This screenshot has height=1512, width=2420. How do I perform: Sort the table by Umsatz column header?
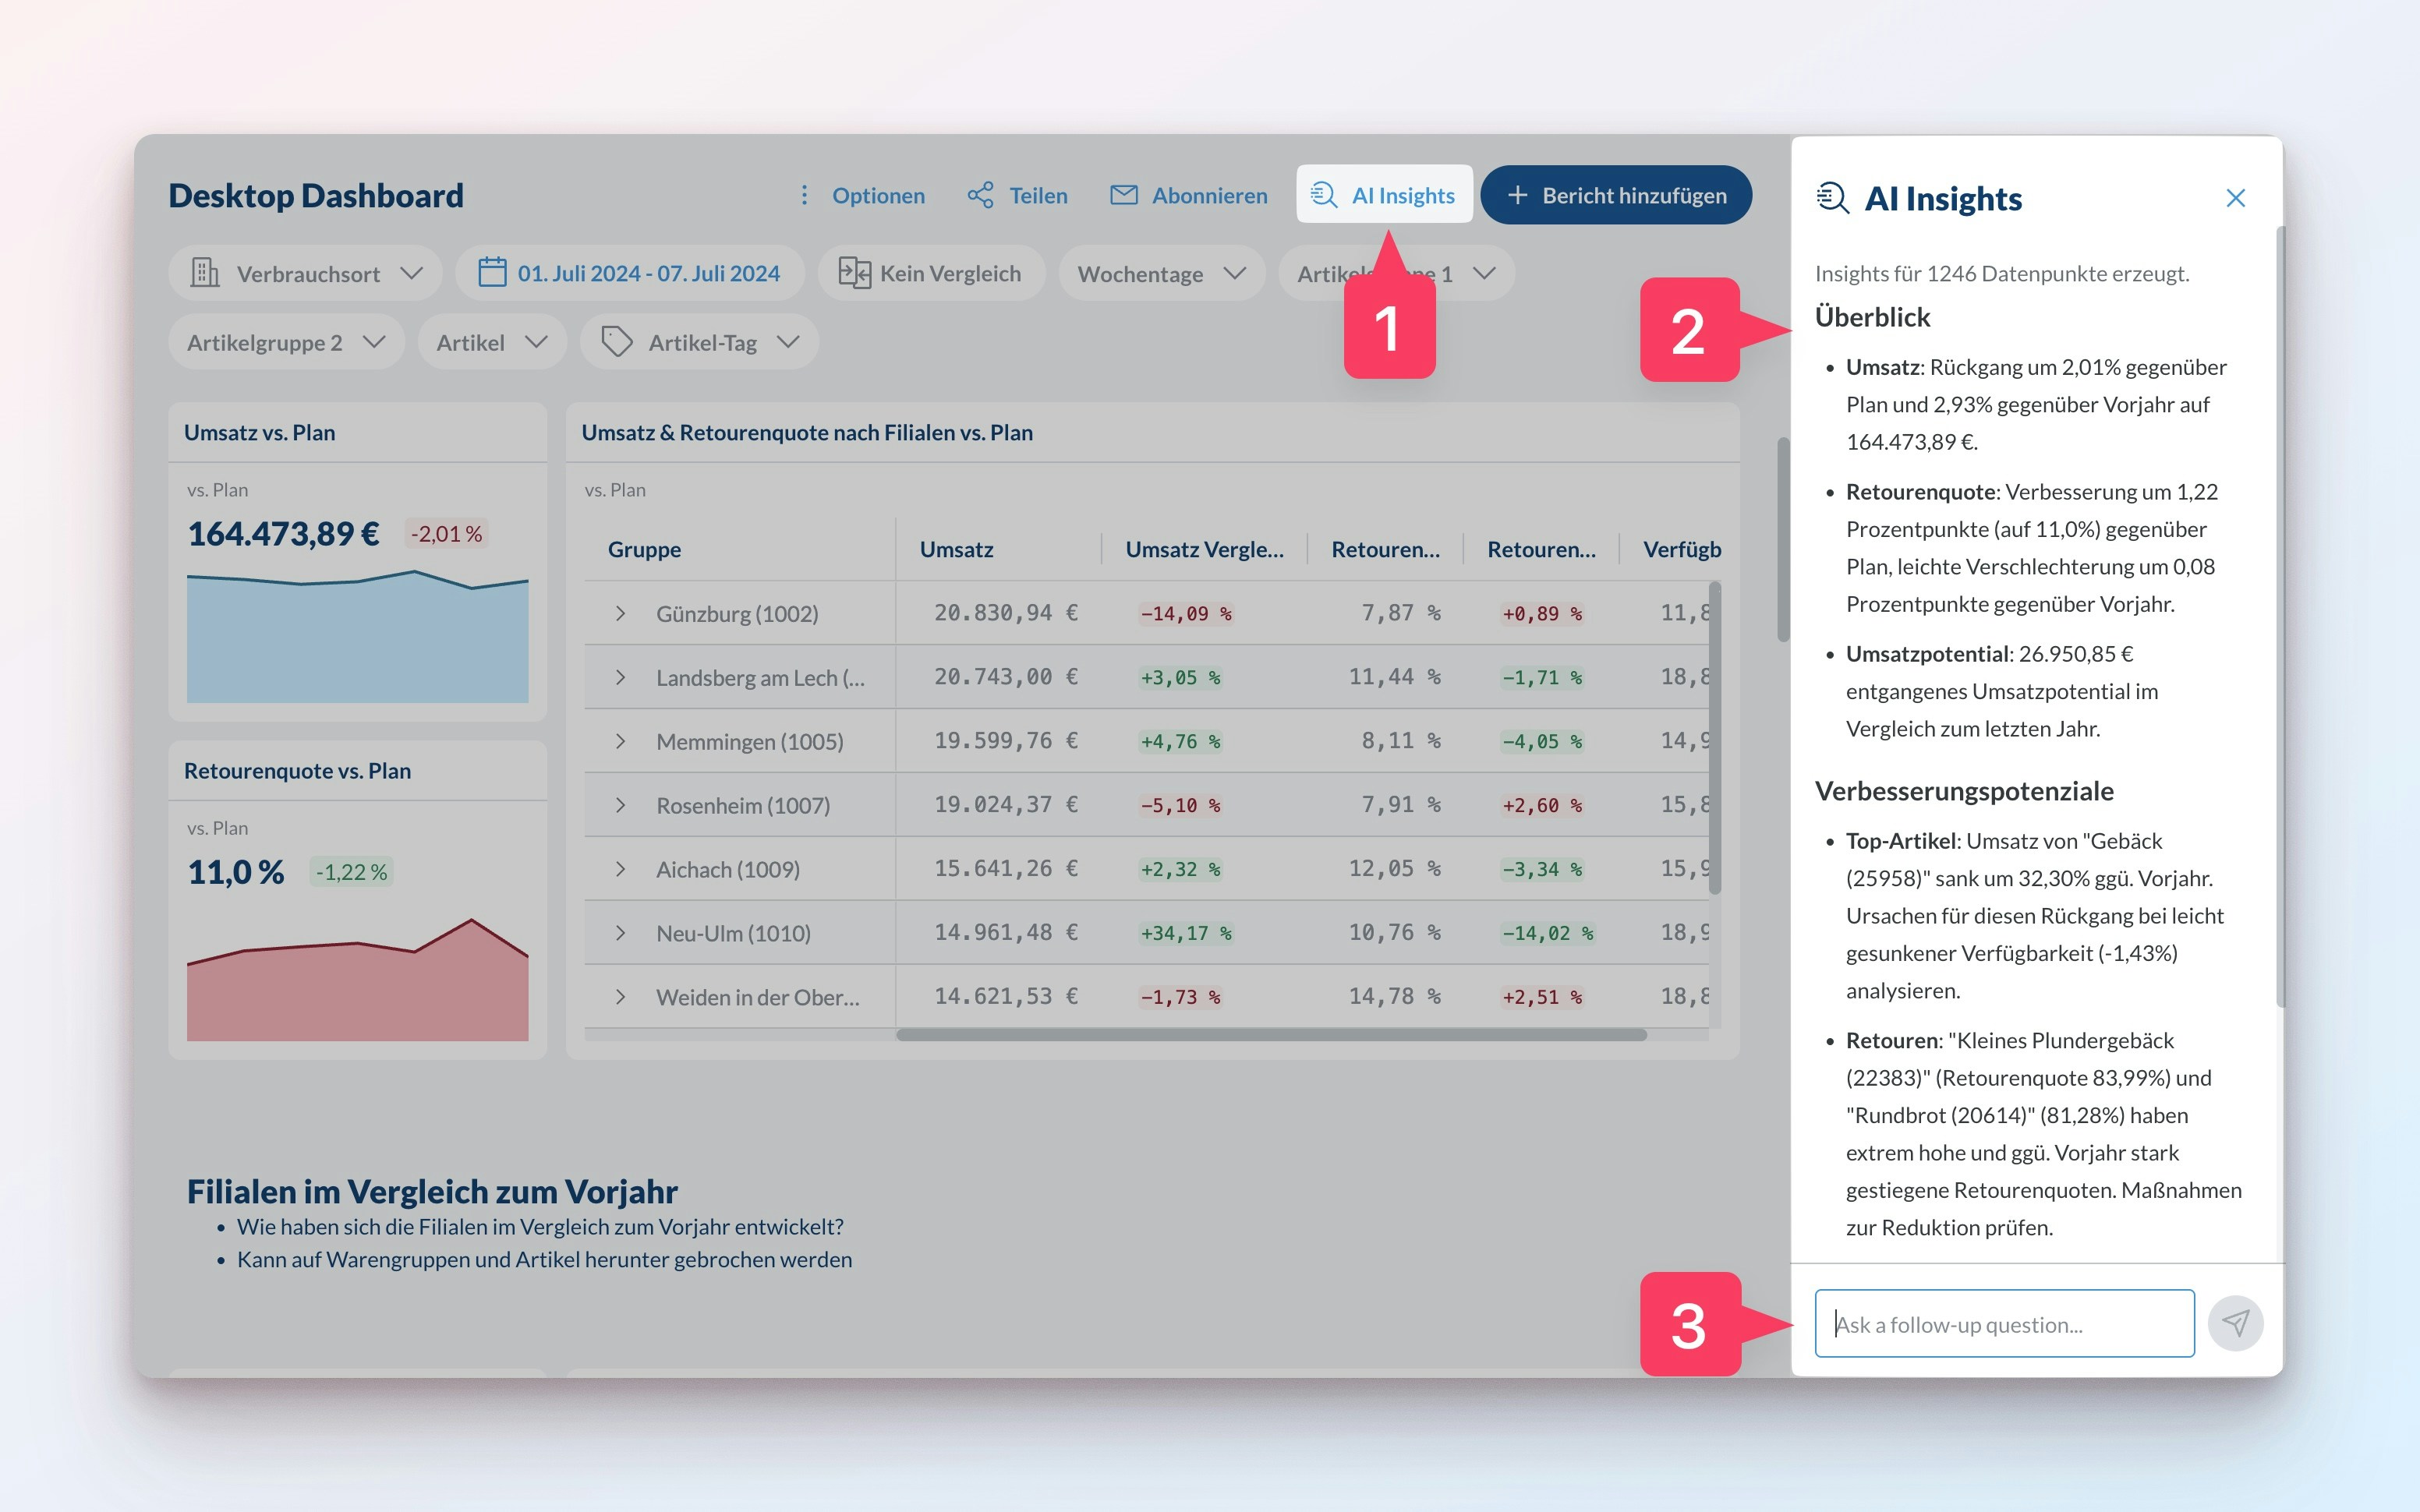point(956,549)
